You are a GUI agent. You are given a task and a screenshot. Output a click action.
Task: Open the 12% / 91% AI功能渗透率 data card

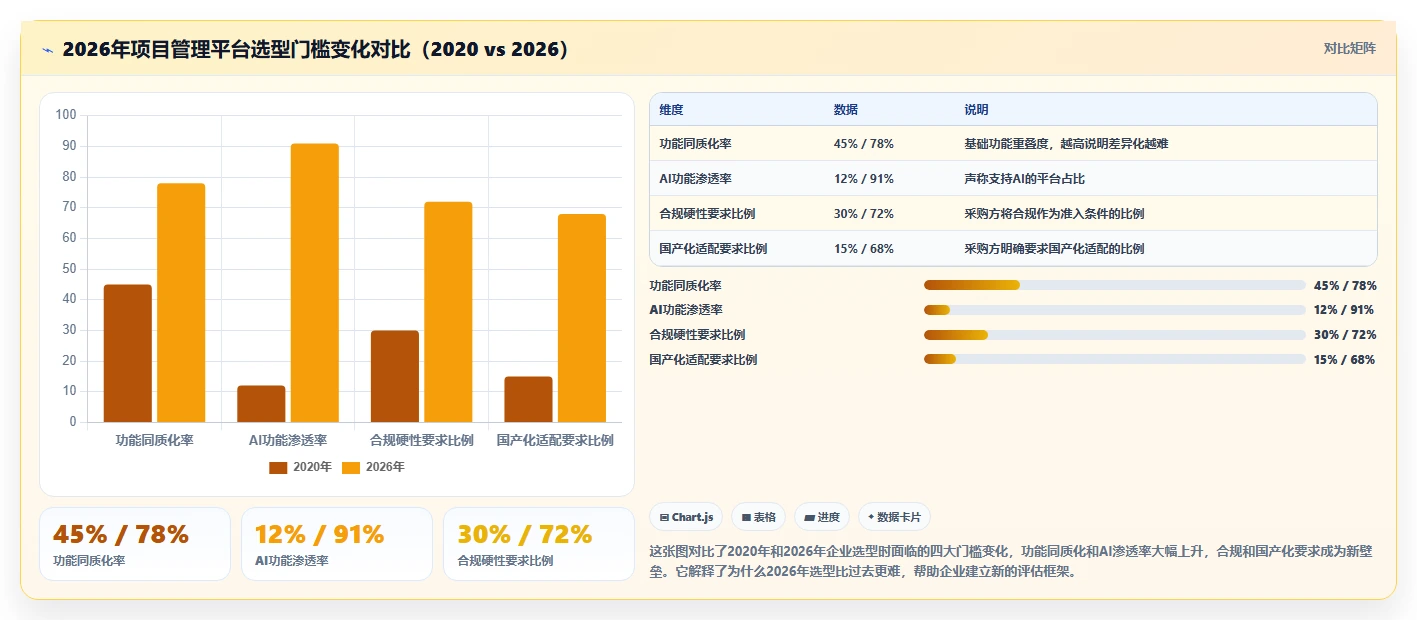pyautogui.click(x=337, y=544)
